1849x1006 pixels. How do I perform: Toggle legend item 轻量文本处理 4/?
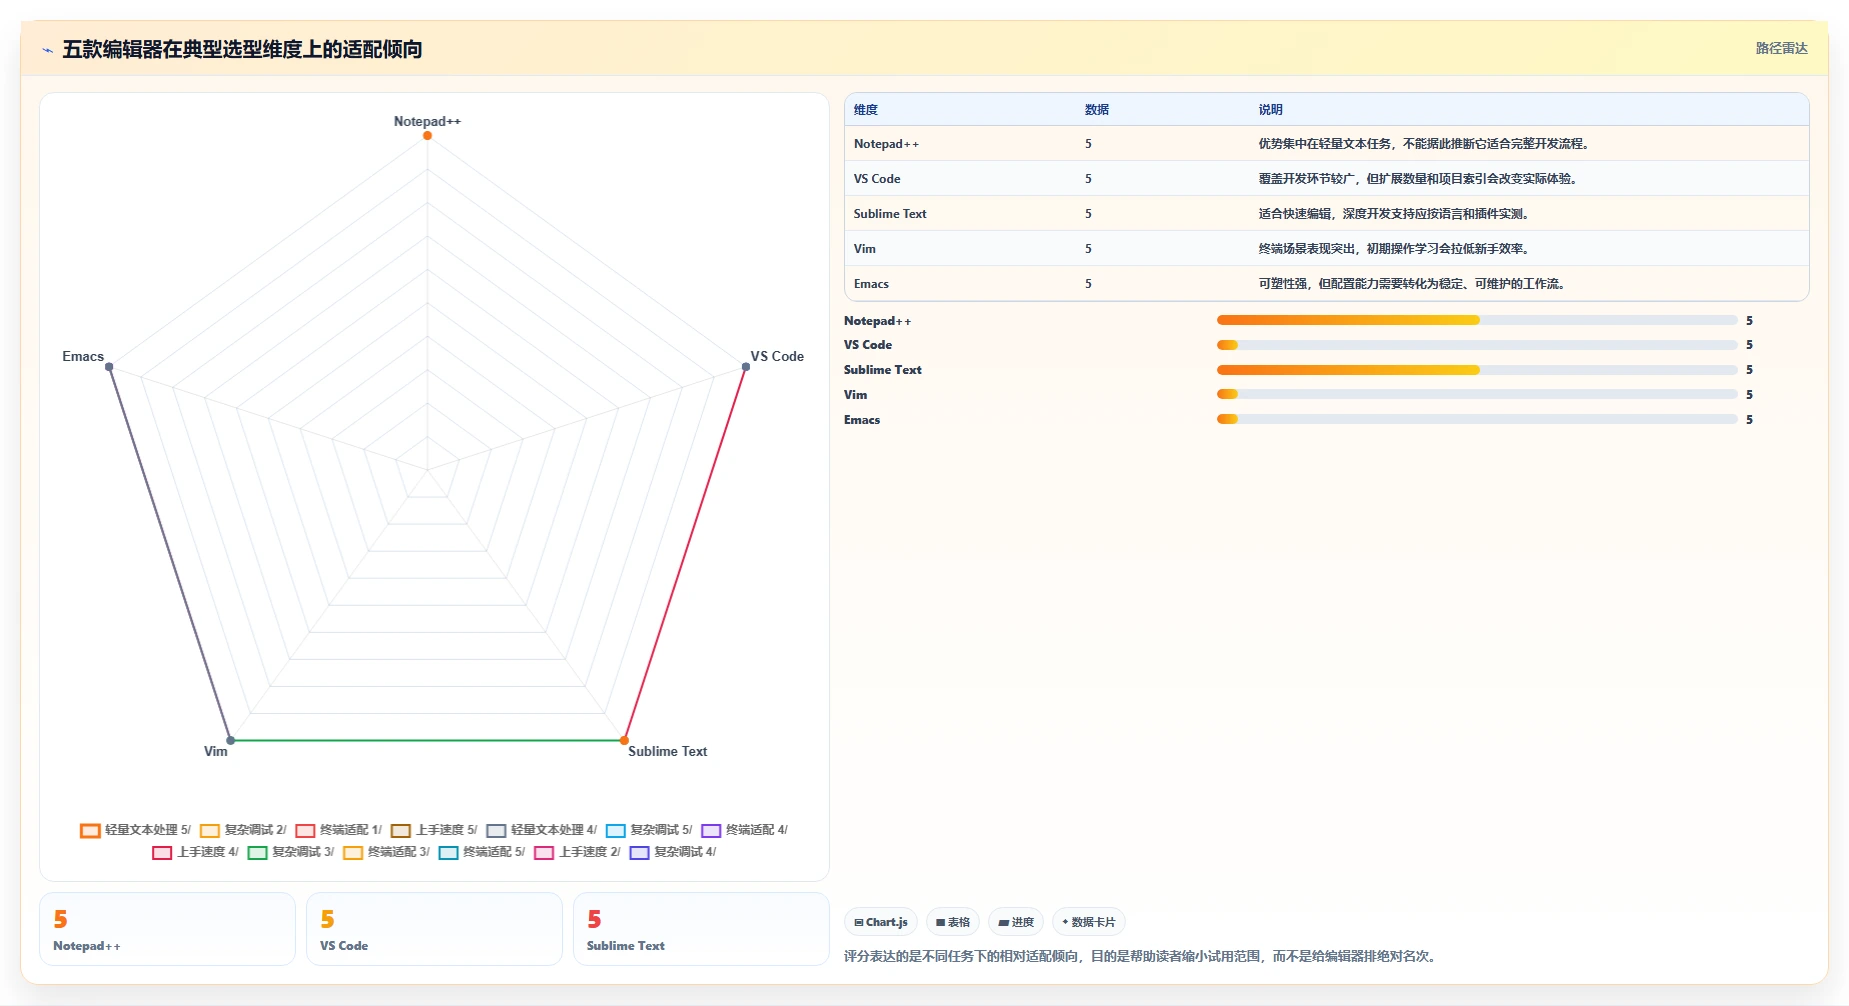[541, 830]
